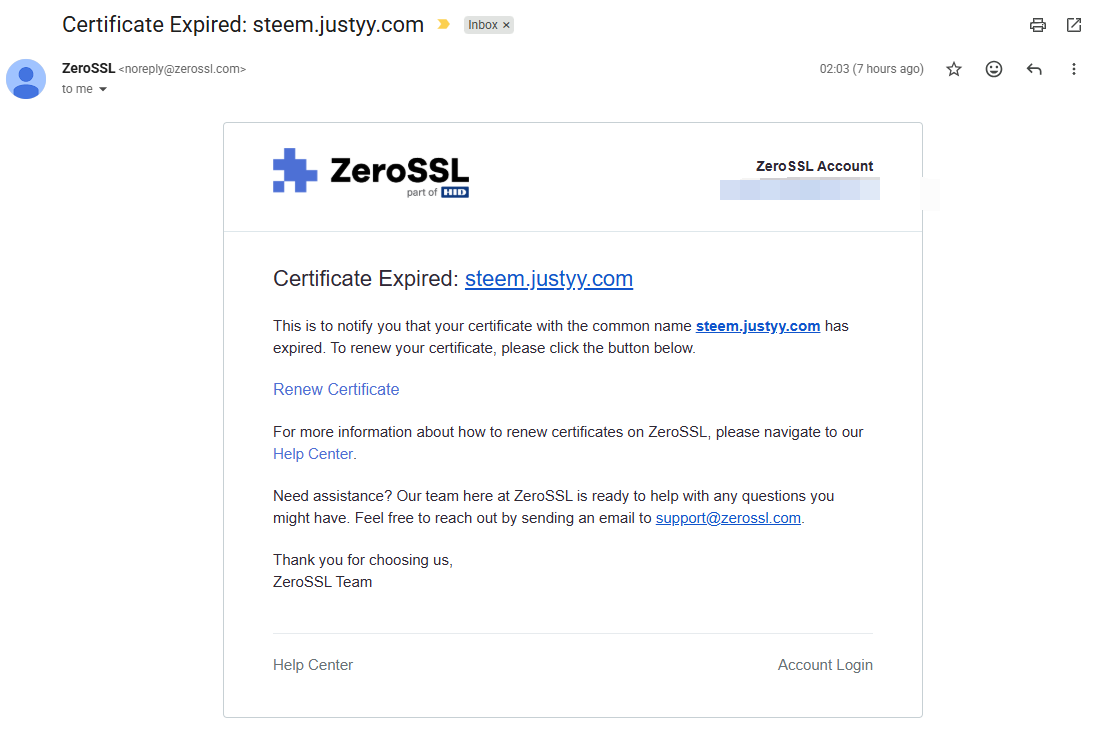Click sender name ZeroSSL
The image size is (1099, 732).
88,68
